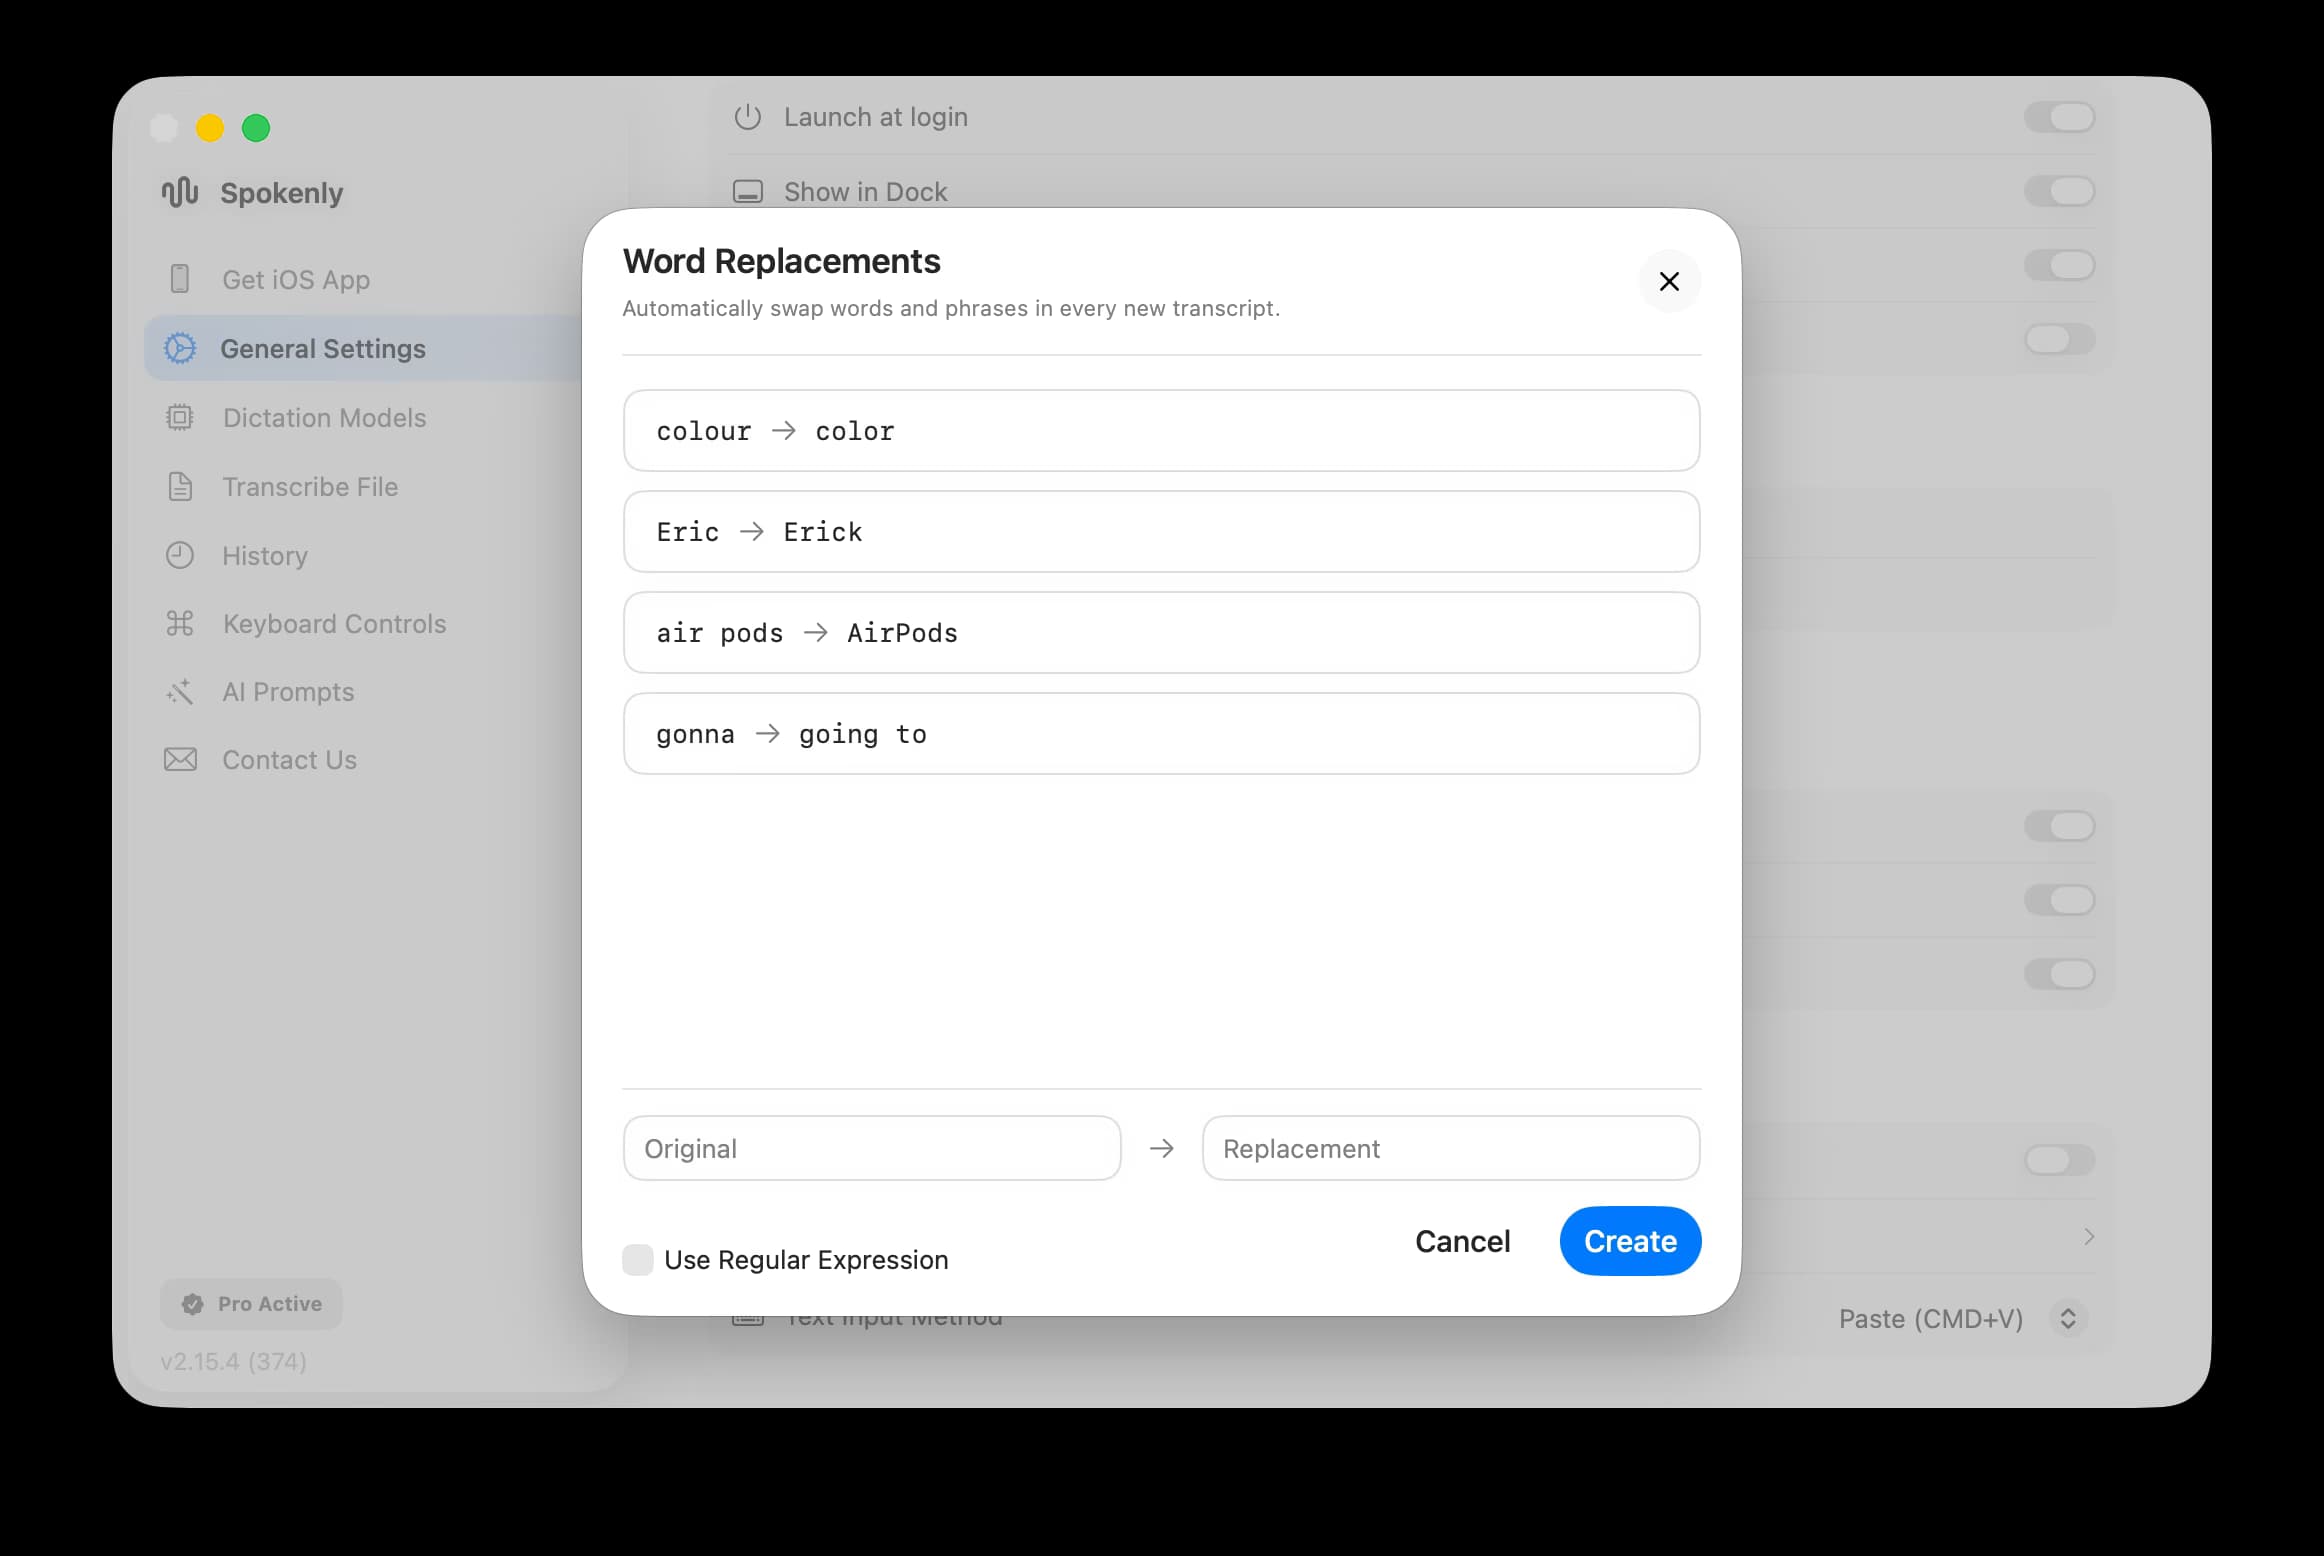This screenshot has width=2324, height=1556.
Task: Click the Contact Us envelope icon
Action: click(x=180, y=759)
